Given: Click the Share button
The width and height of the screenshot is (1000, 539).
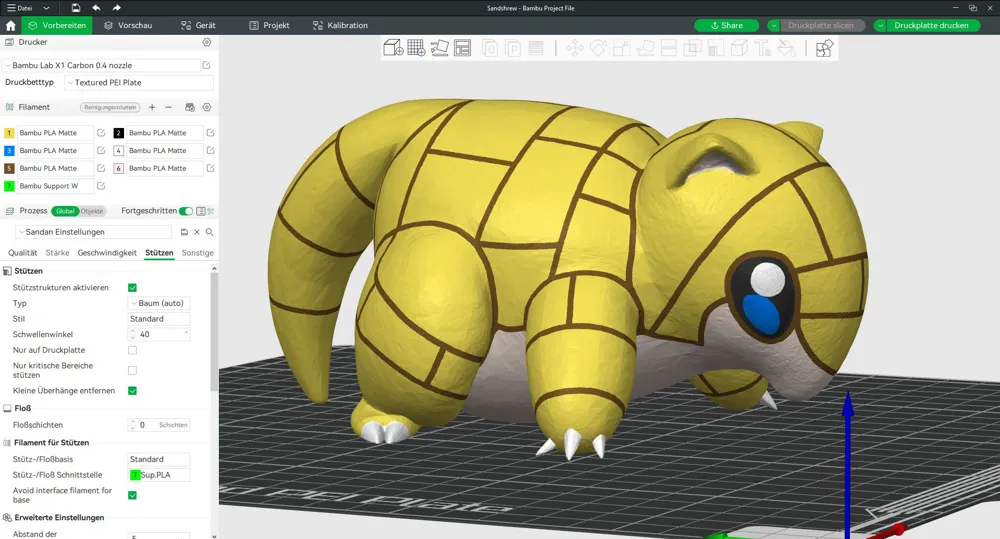Looking at the screenshot, I should 726,26.
